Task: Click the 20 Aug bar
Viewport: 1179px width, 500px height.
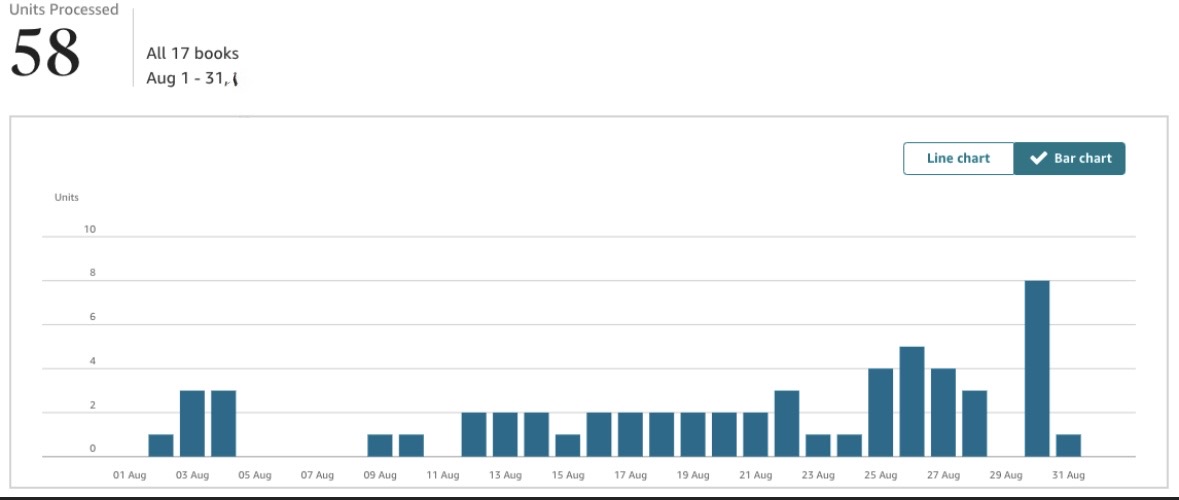Action: coord(724,435)
